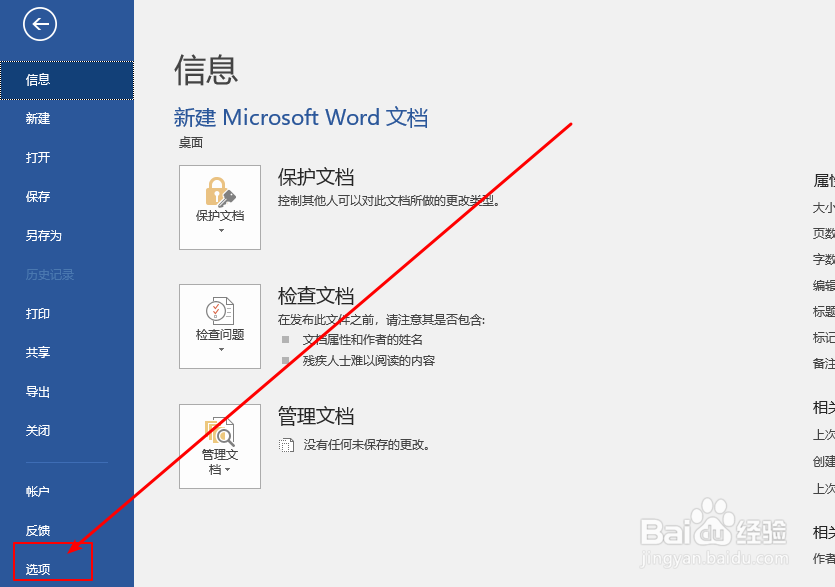Click the 保护文档 section heading

coord(316,177)
